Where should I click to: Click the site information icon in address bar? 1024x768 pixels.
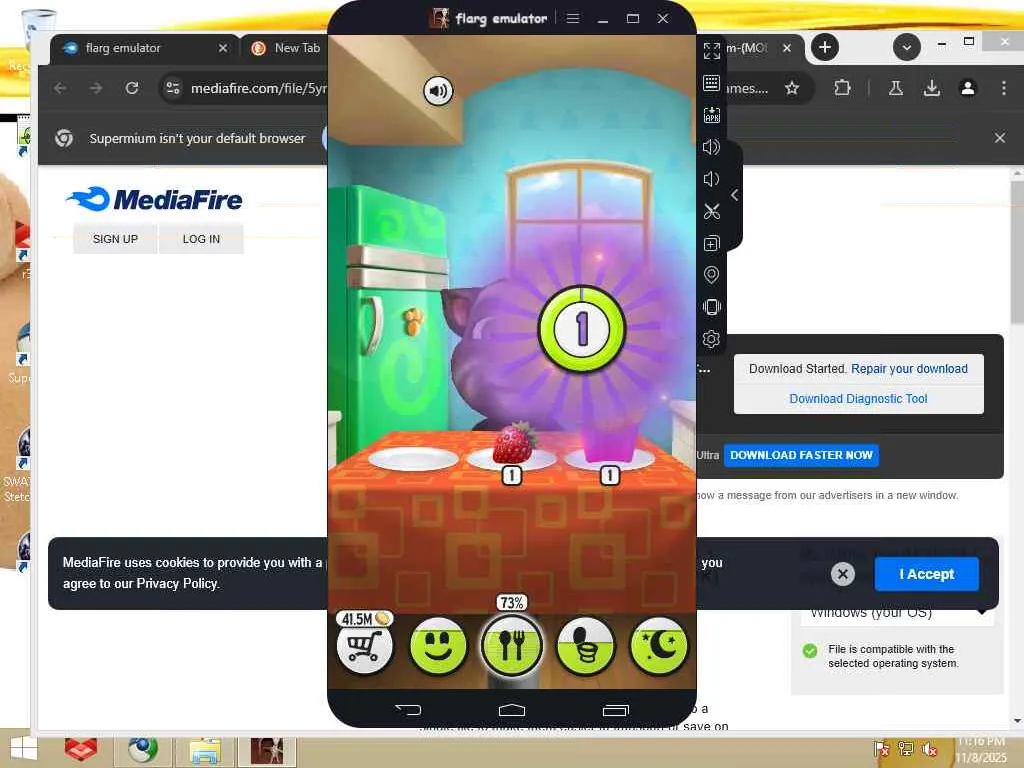(172, 88)
